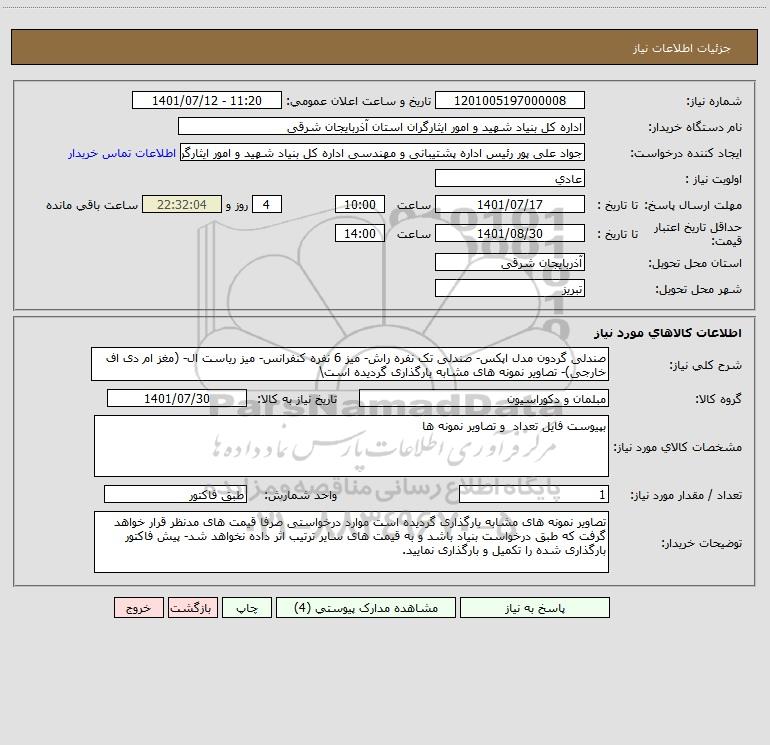Click the label واحد شمارش

(301, 496)
